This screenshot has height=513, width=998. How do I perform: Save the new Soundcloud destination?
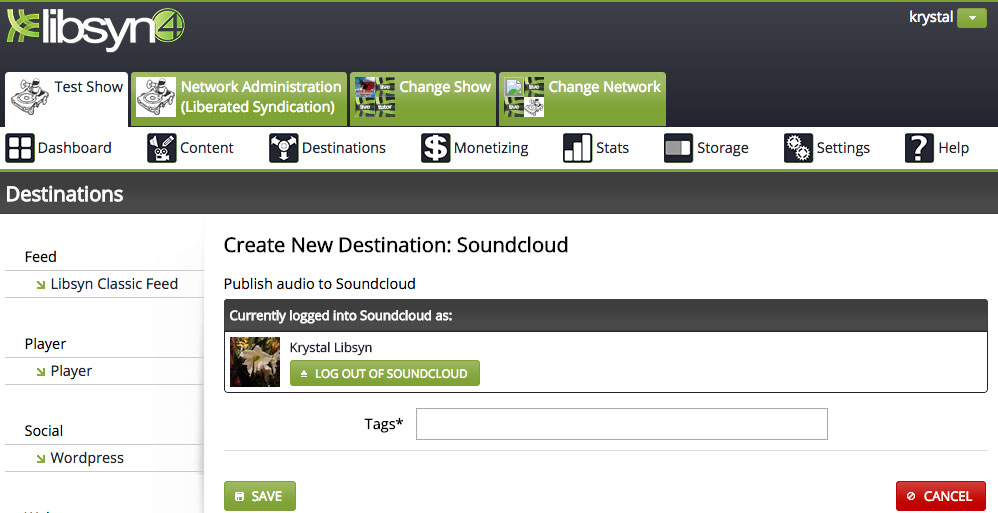[x=260, y=496]
